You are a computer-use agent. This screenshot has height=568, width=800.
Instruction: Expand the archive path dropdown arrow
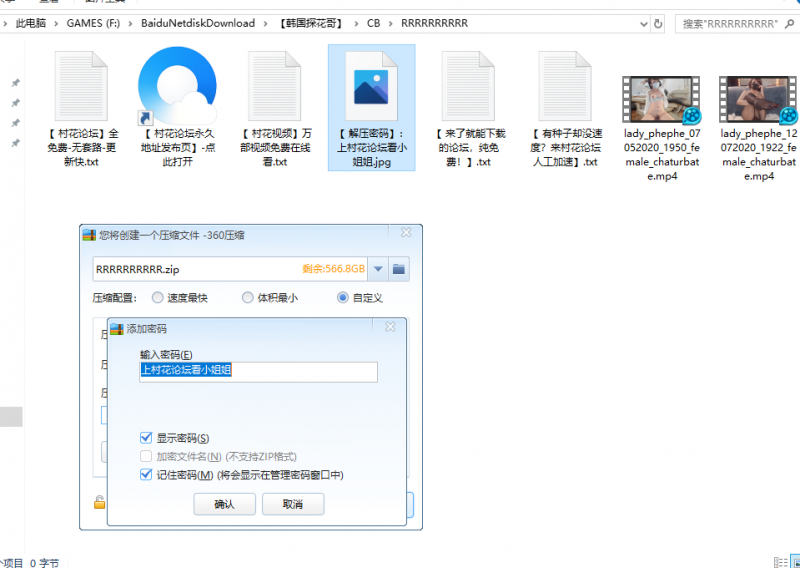tap(378, 269)
